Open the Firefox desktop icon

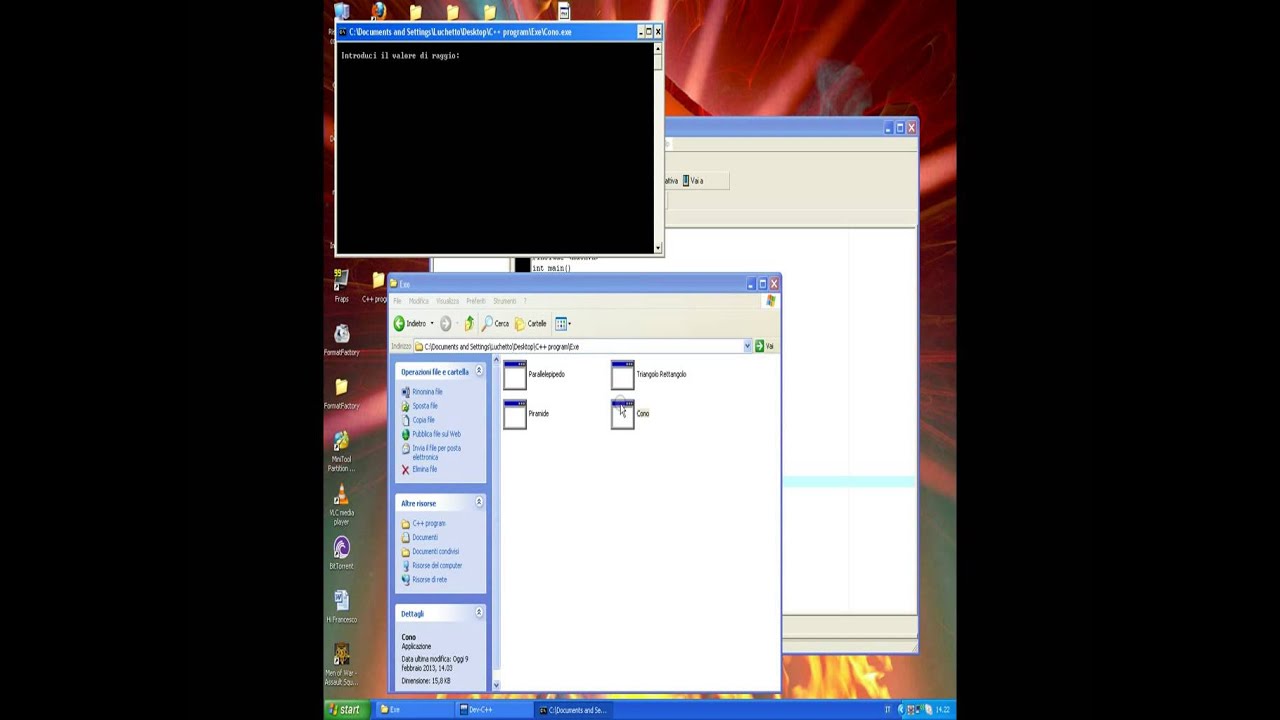tap(378, 12)
